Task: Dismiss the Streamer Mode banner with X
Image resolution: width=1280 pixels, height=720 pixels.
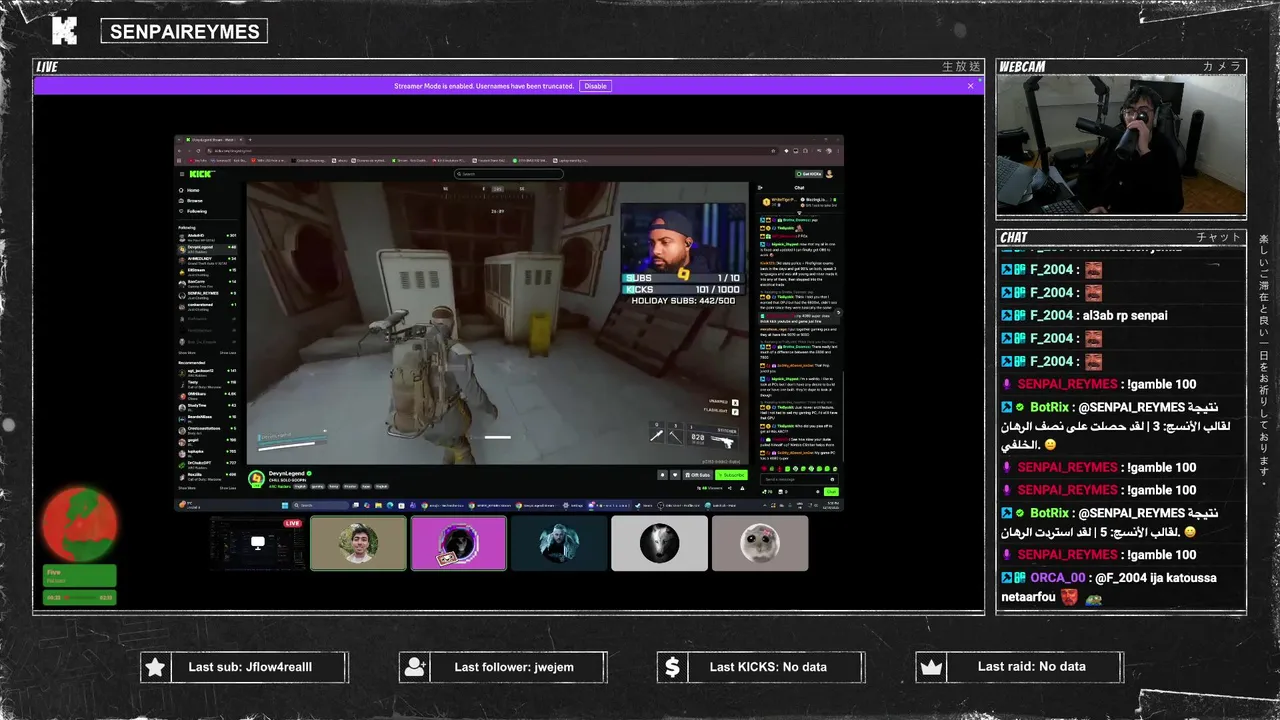Action: point(970,86)
